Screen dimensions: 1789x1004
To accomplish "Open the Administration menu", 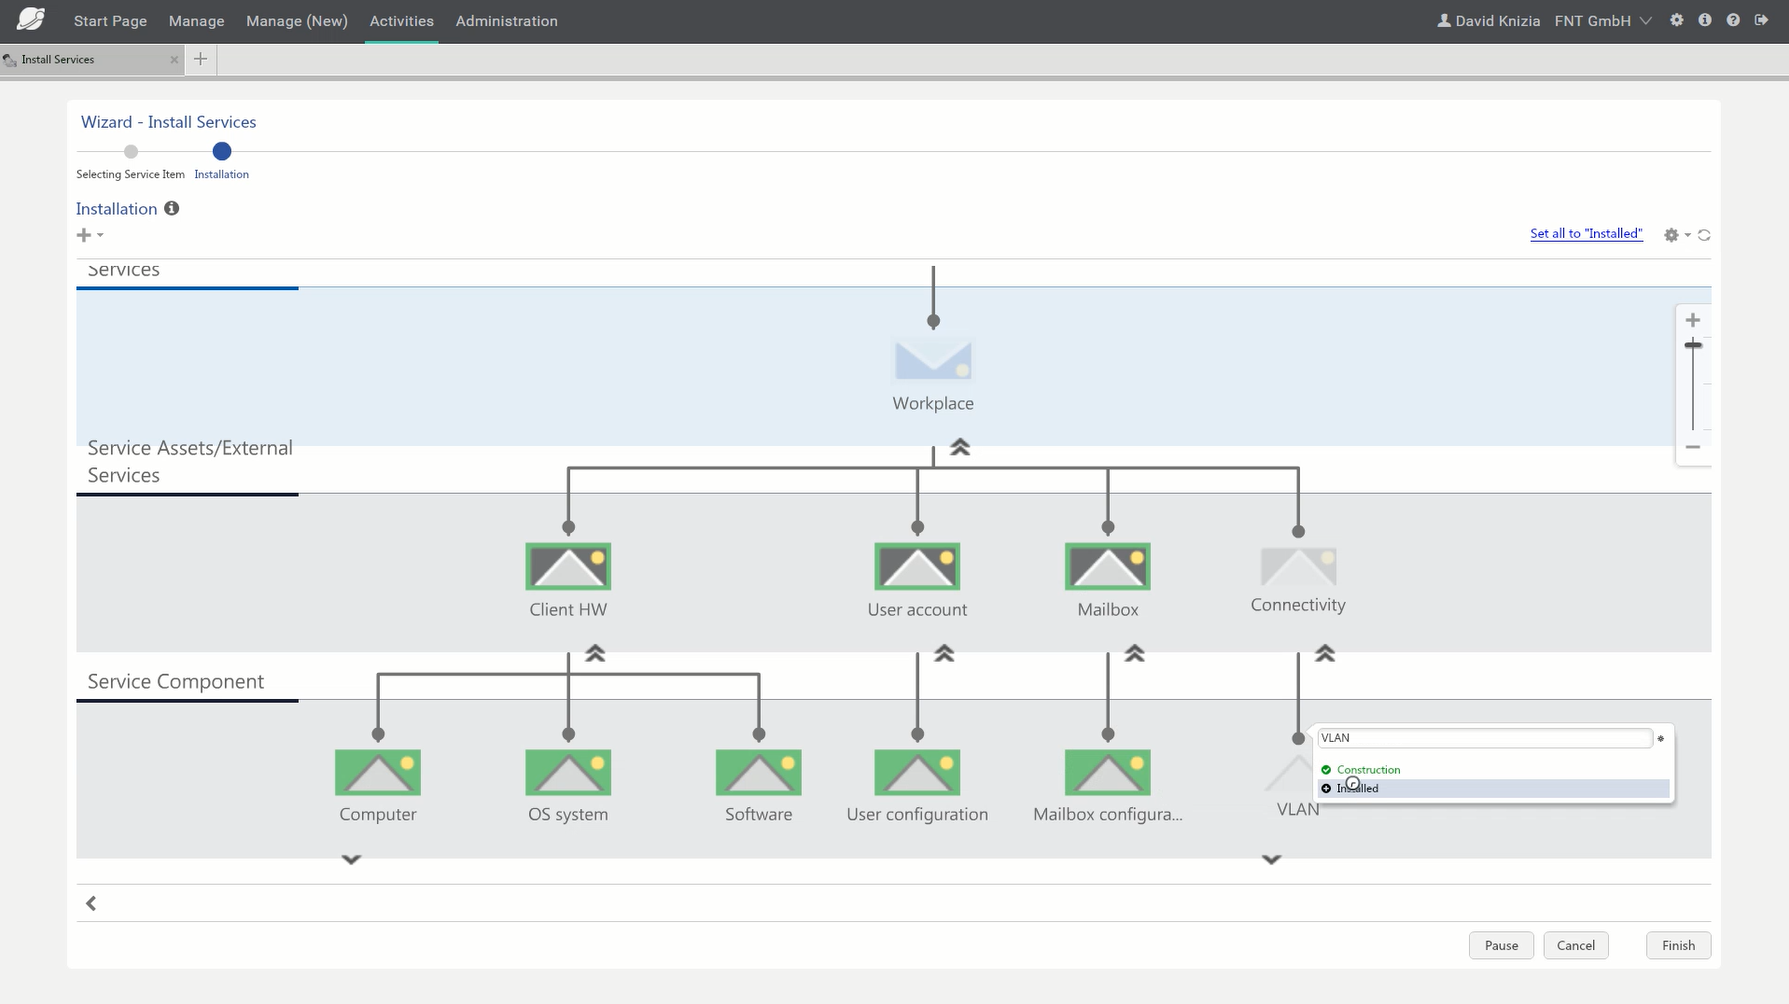I will click(x=507, y=21).
